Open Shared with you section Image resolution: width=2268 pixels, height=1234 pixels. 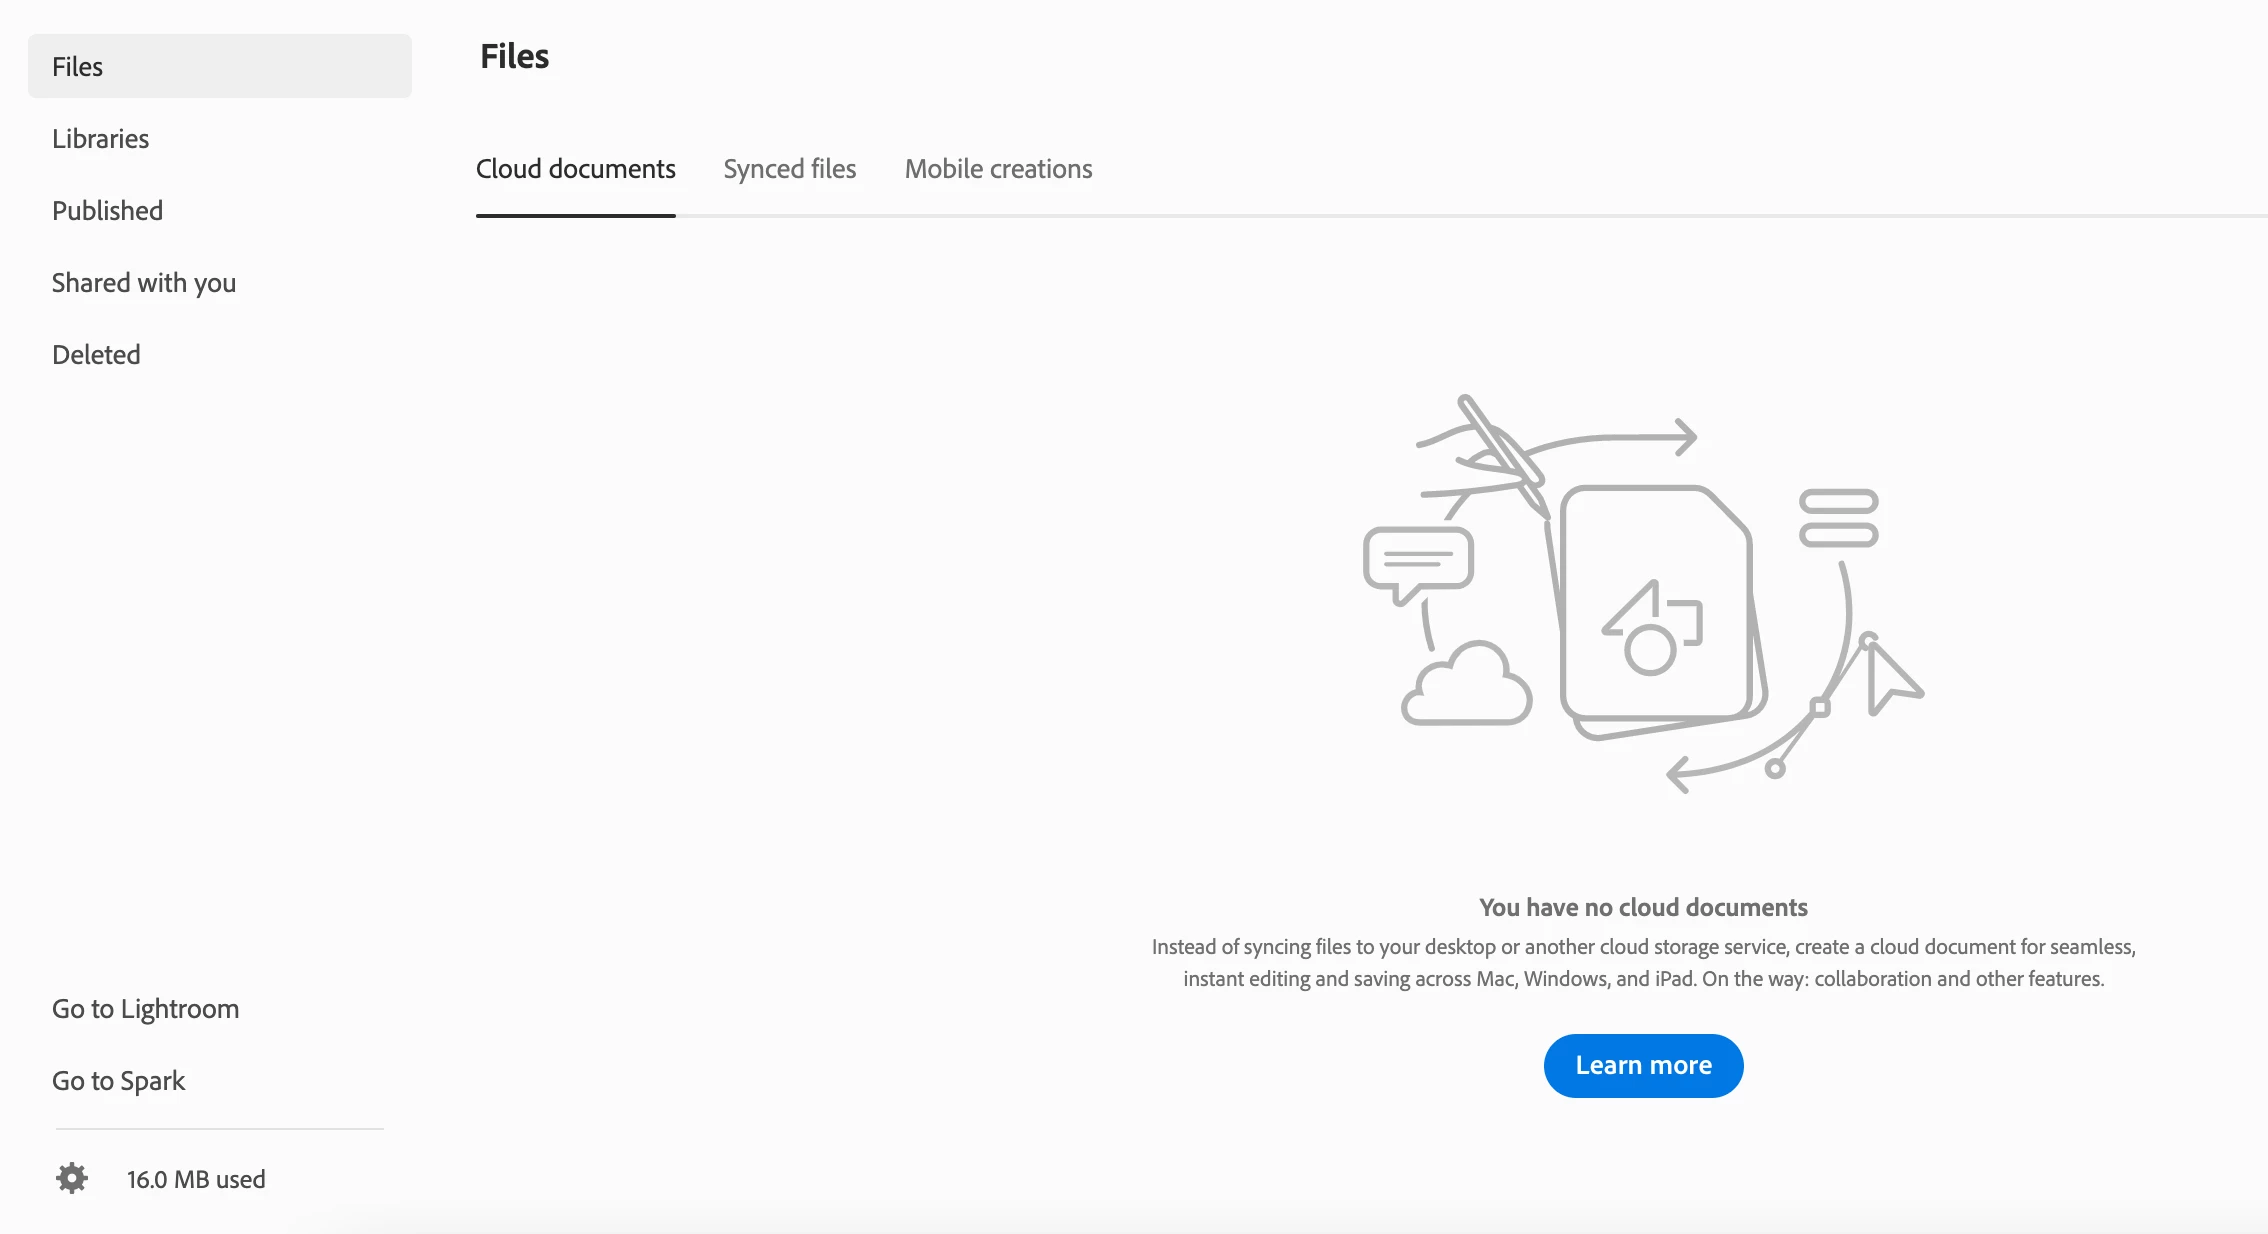(144, 283)
